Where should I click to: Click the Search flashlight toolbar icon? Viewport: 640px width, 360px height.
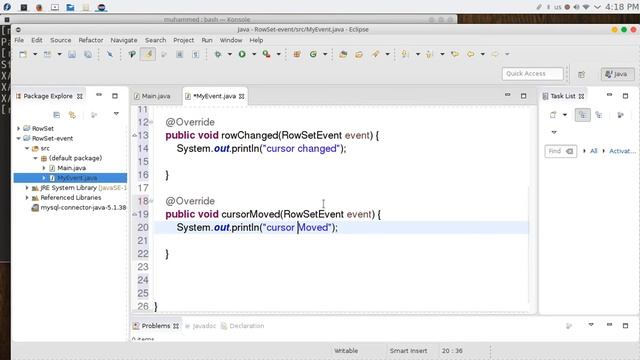(x=375, y=54)
